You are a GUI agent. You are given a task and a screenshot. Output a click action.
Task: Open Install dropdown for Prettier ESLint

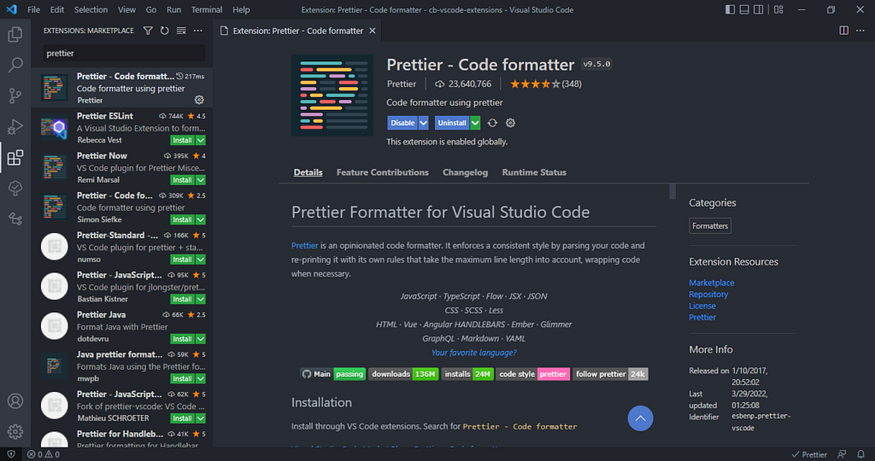pos(201,140)
